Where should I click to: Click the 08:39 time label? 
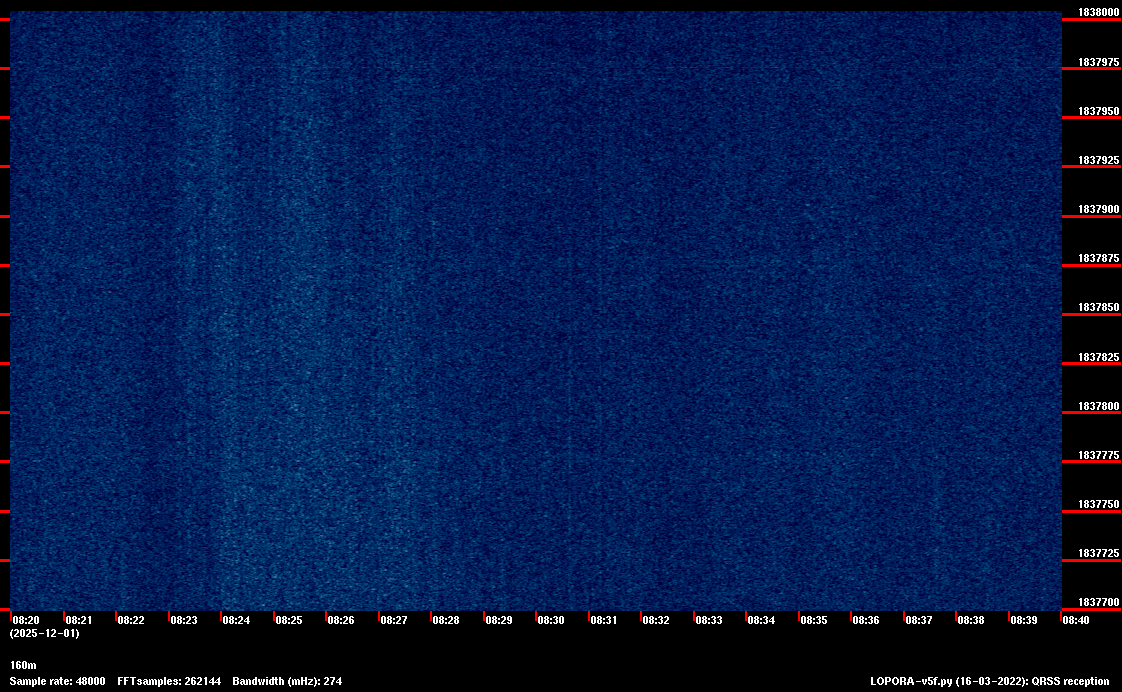click(x=1024, y=620)
